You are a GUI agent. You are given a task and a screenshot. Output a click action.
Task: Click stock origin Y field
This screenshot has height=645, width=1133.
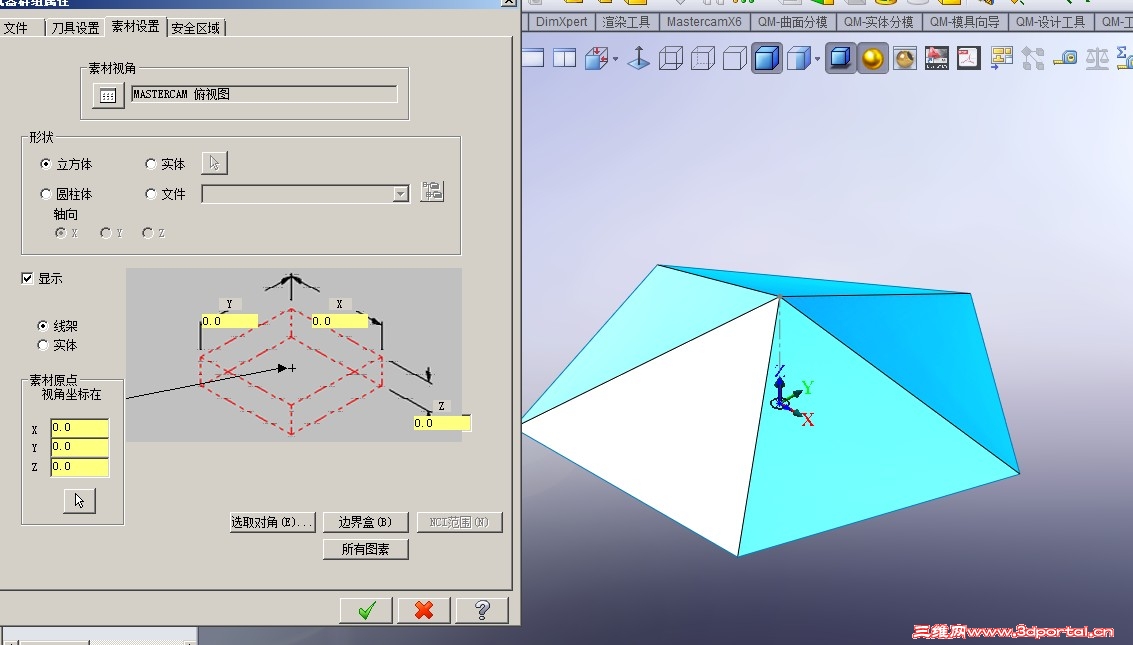[79, 447]
